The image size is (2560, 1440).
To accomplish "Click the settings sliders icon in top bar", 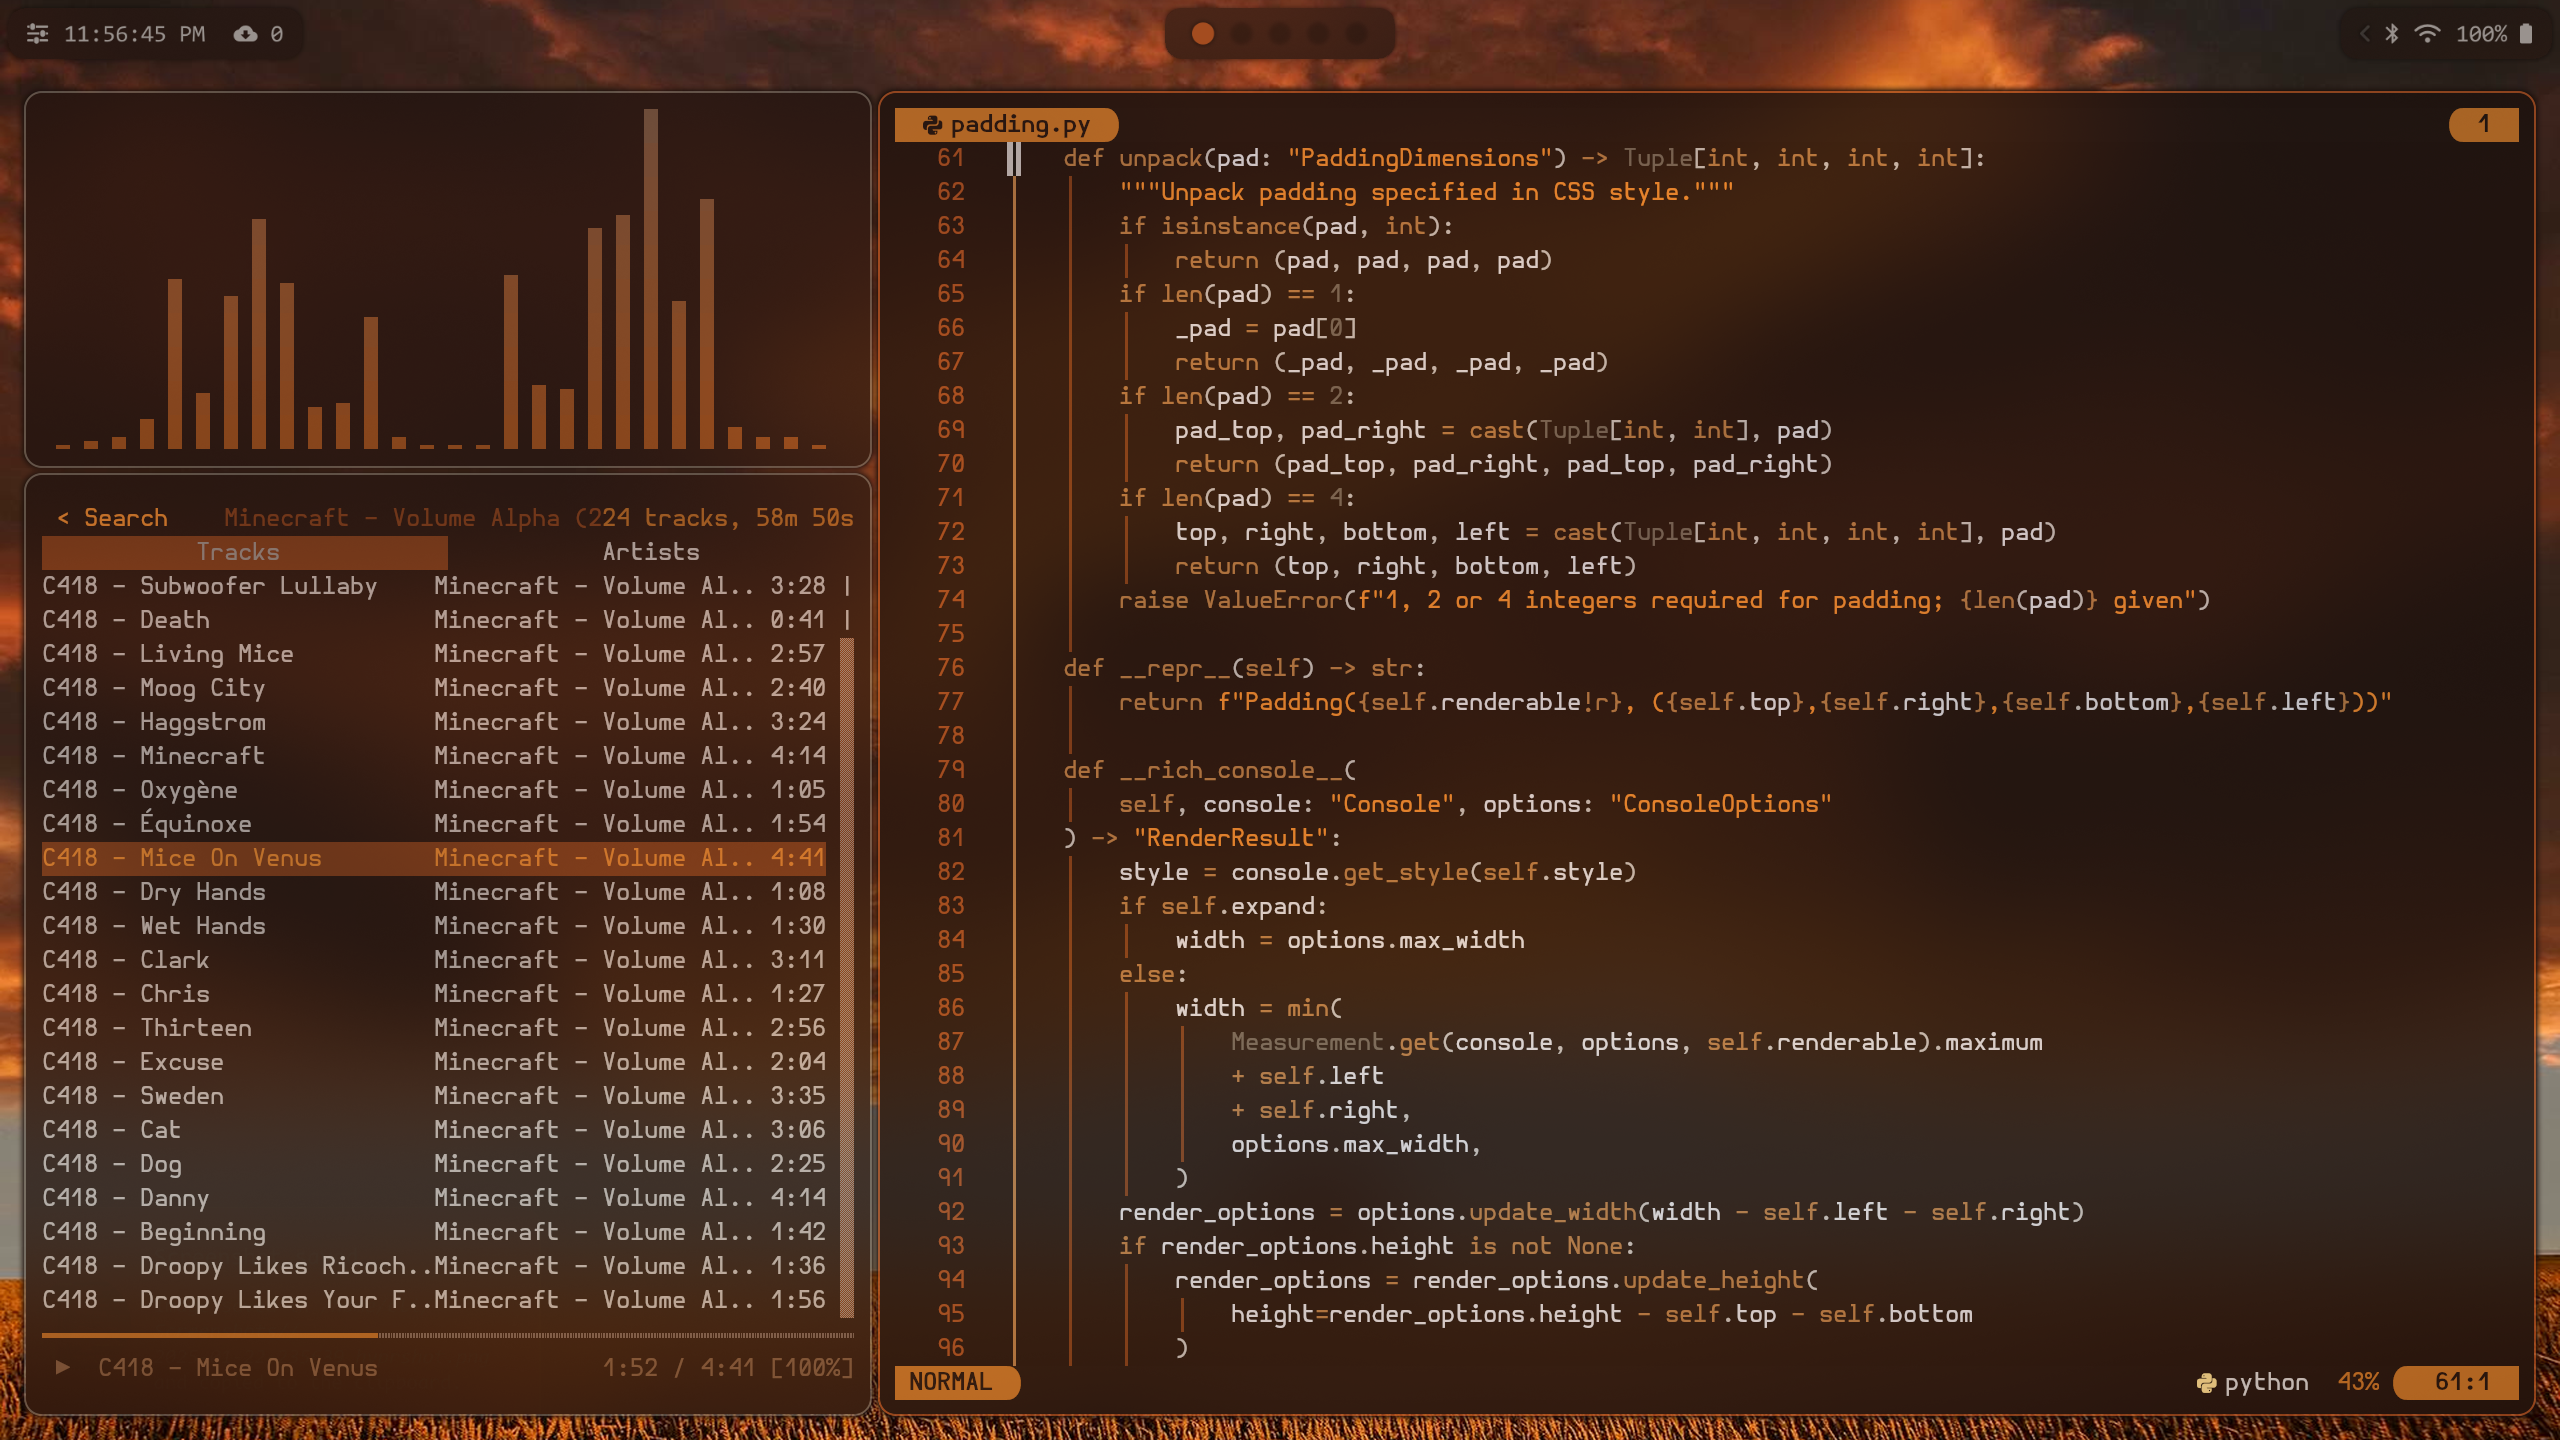I will [x=37, y=34].
